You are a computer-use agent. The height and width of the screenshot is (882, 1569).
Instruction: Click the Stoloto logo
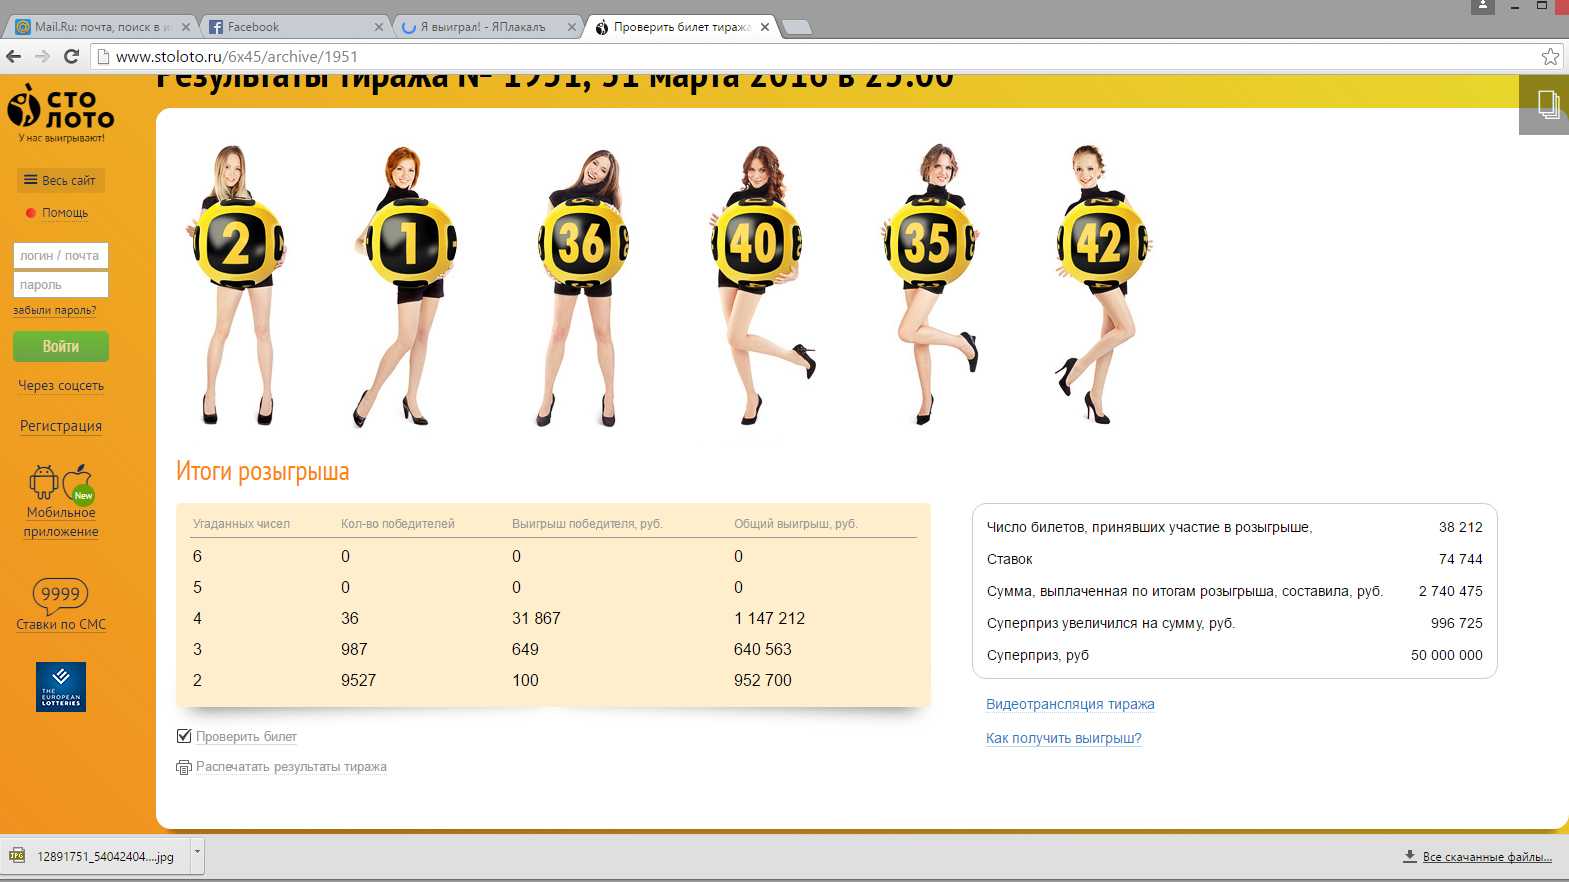[60, 112]
